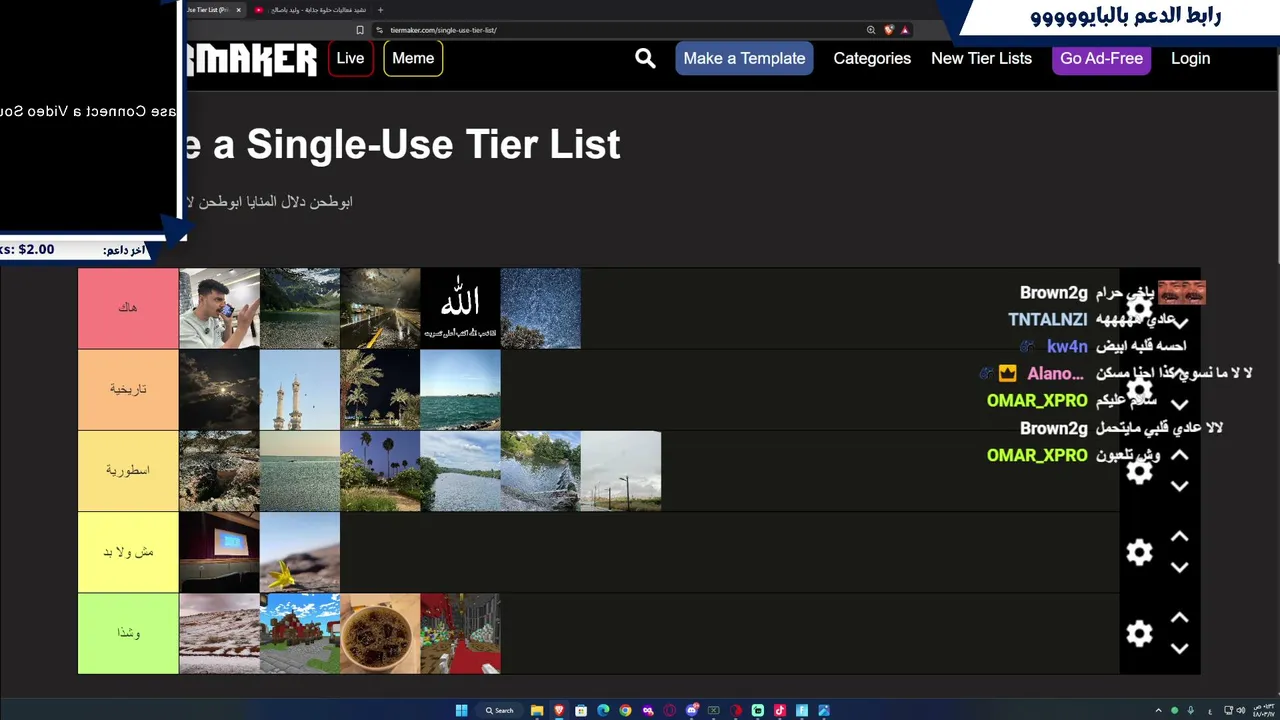This screenshot has width=1280, height=720.
Task: Select the green وشذا tier label
Action: click(128, 633)
